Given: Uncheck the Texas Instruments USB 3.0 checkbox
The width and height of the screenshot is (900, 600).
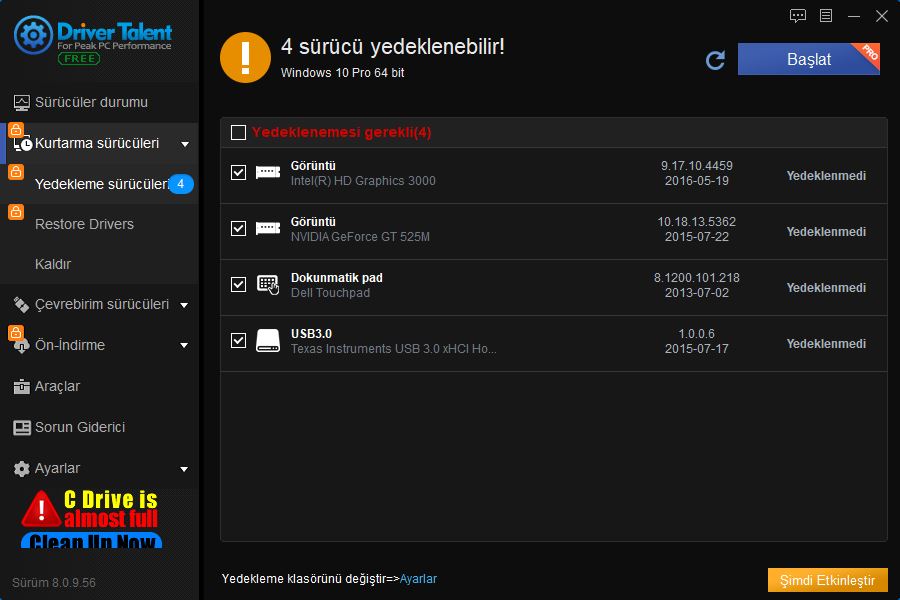Looking at the screenshot, I should coord(238,340).
